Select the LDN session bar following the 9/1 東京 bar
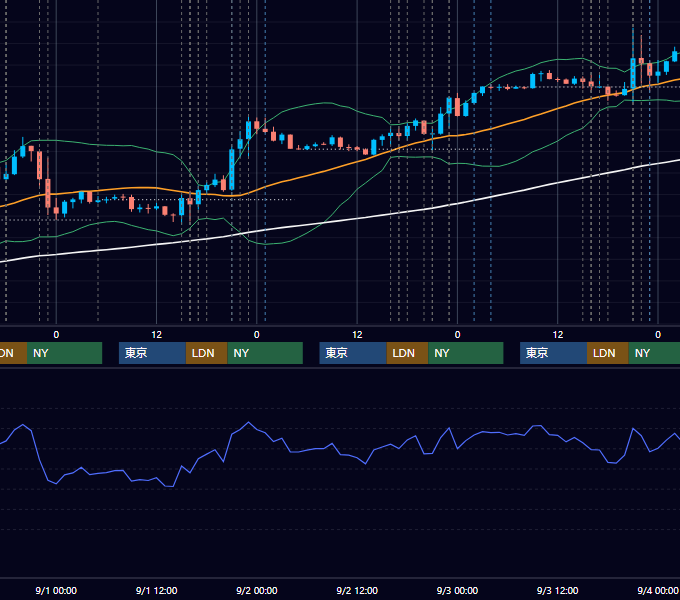Screen dimensions: 680x600 point(206,353)
